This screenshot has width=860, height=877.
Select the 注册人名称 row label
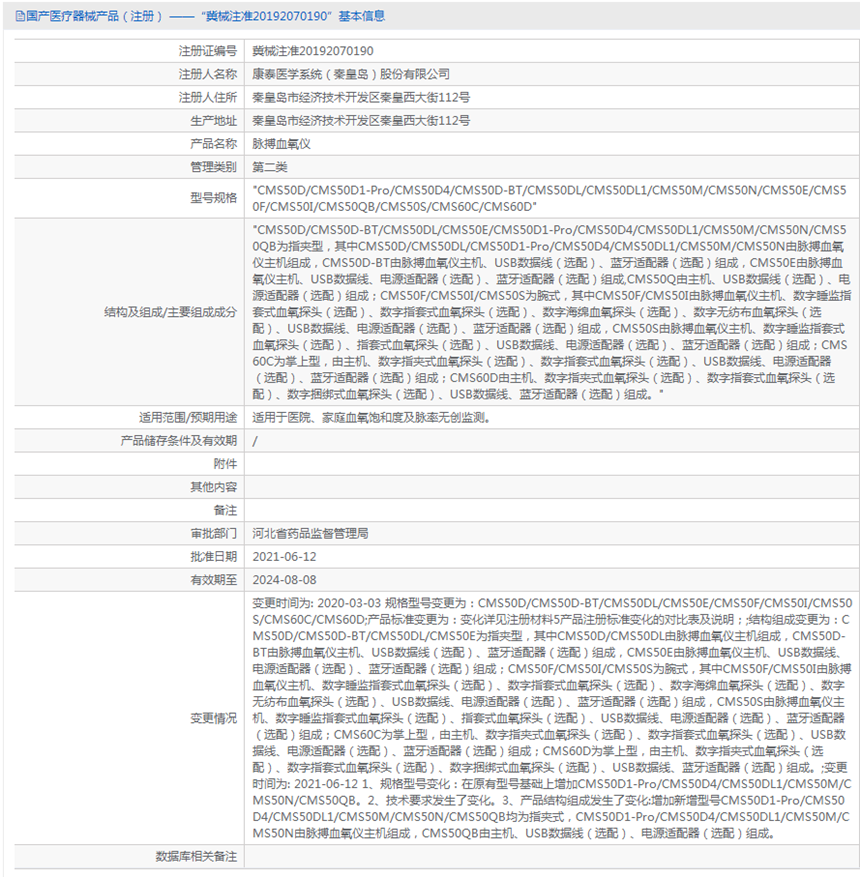[208, 74]
